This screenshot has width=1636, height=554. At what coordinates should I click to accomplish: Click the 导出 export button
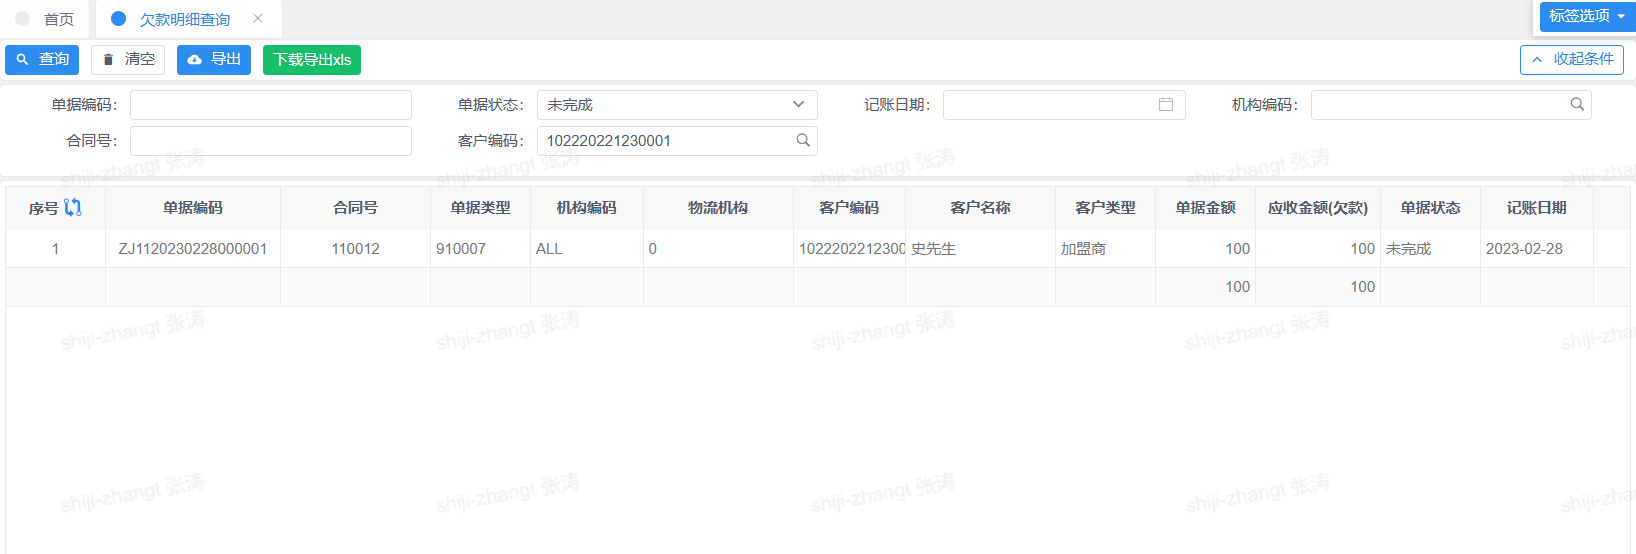point(214,60)
